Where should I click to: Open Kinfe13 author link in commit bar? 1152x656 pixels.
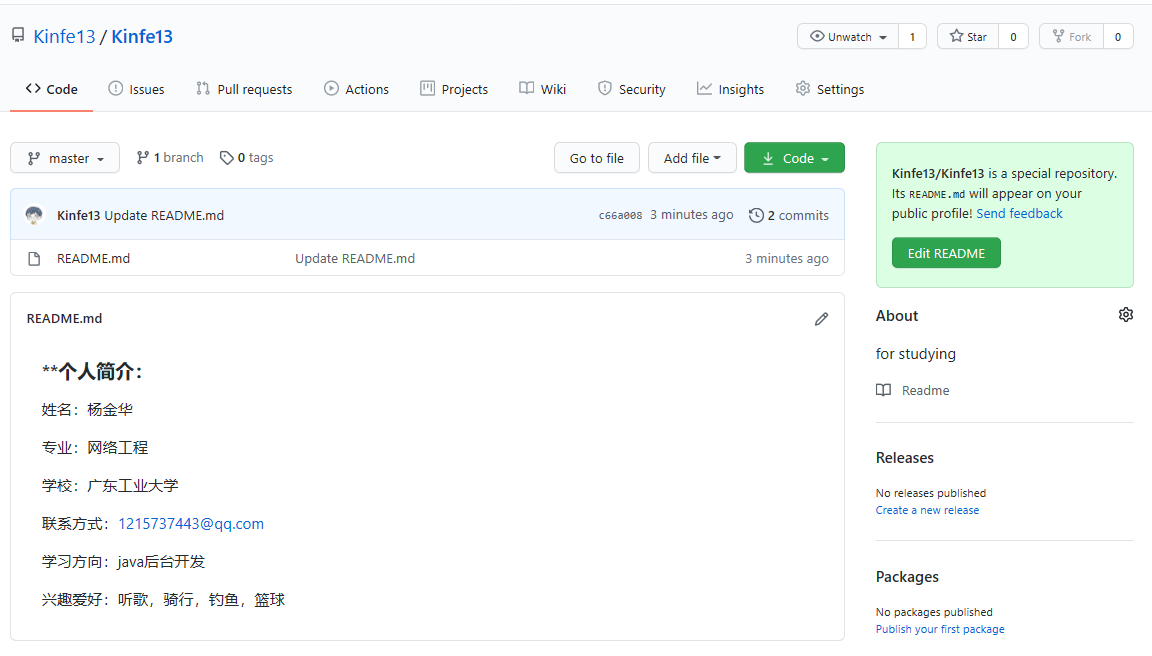click(78, 215)
